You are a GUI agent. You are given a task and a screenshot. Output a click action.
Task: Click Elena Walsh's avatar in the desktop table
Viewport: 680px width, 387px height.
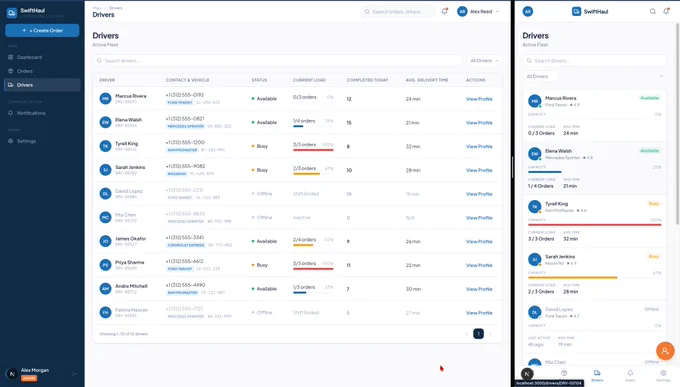pyautogui.click(x=105, y=122)
